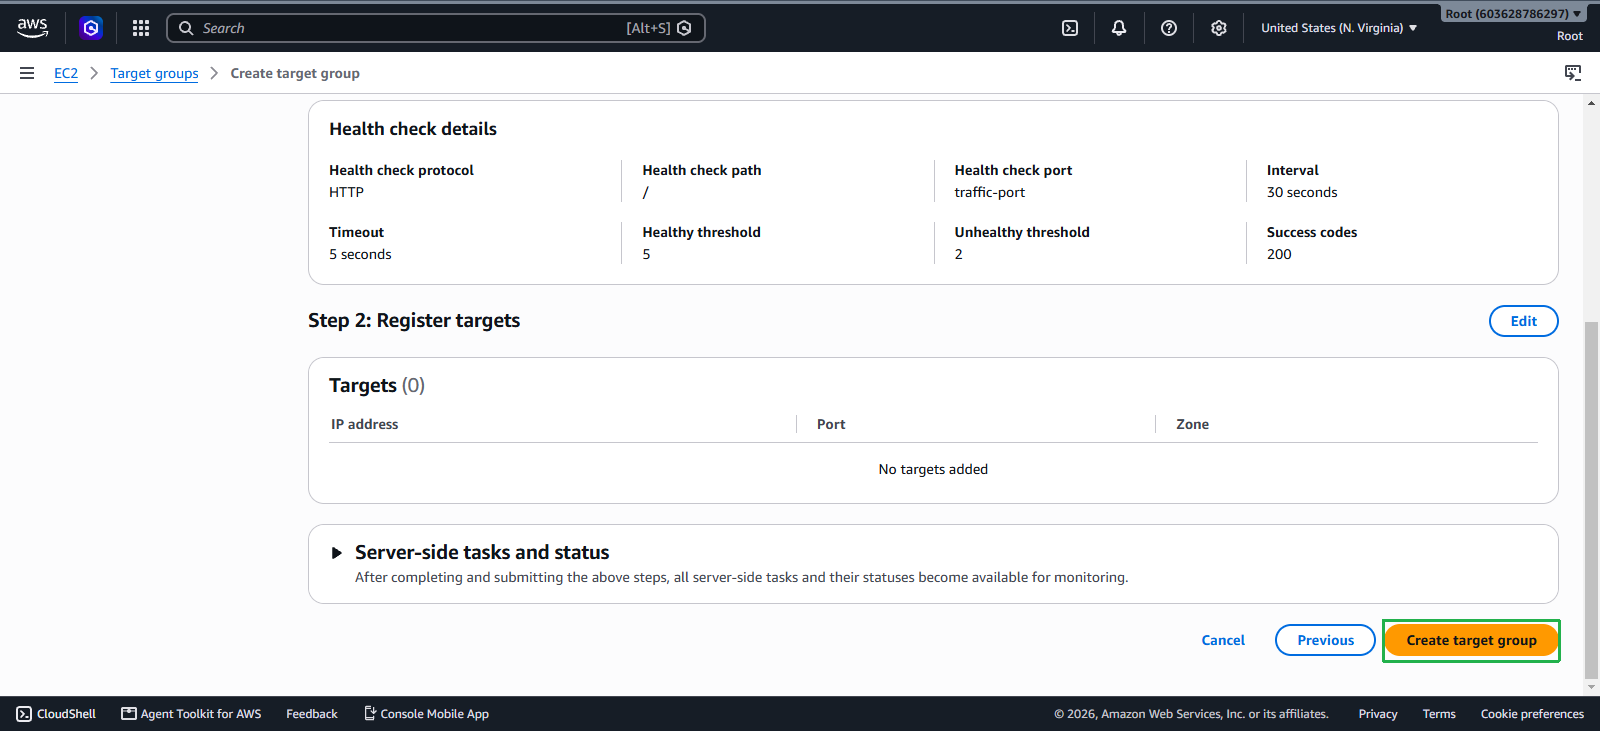This screenshot has height=731, width=1600.
Task: Click the Create target group button
Action: [x=1471, y=640]
